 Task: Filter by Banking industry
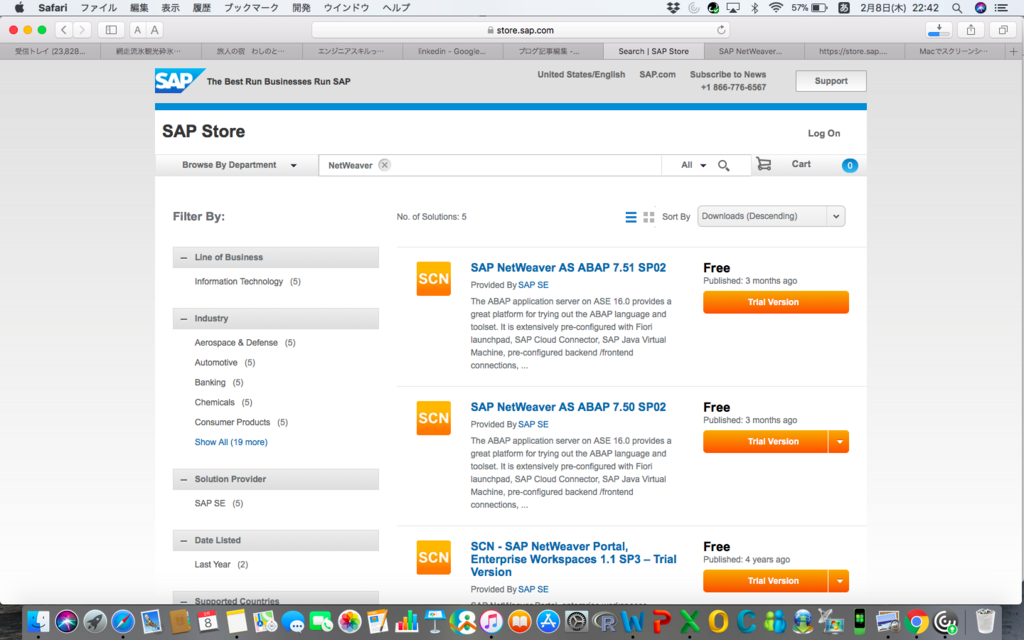[210, 383]
